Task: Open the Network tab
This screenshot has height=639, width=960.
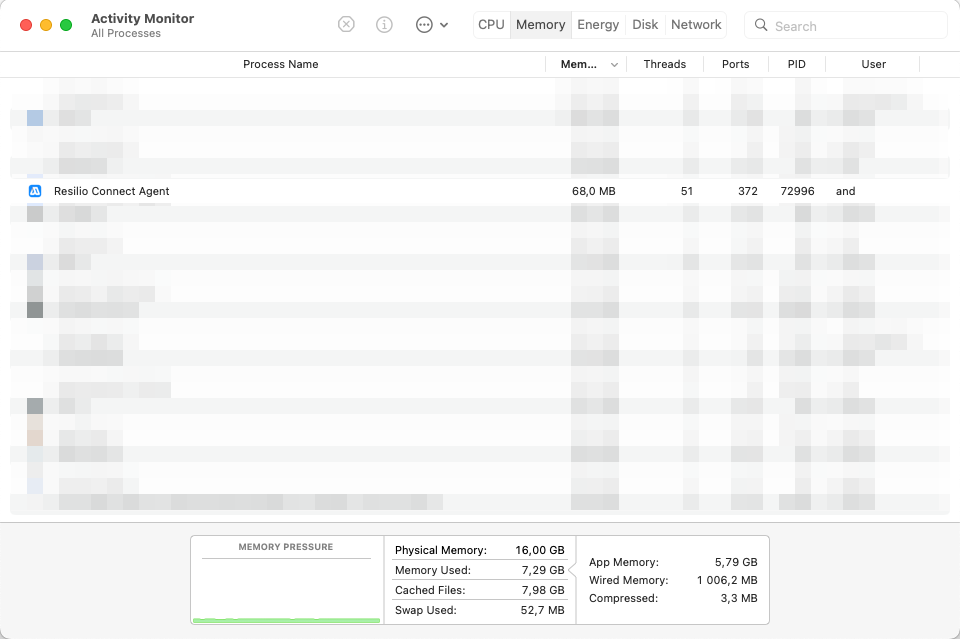Action: coord(696,24)
